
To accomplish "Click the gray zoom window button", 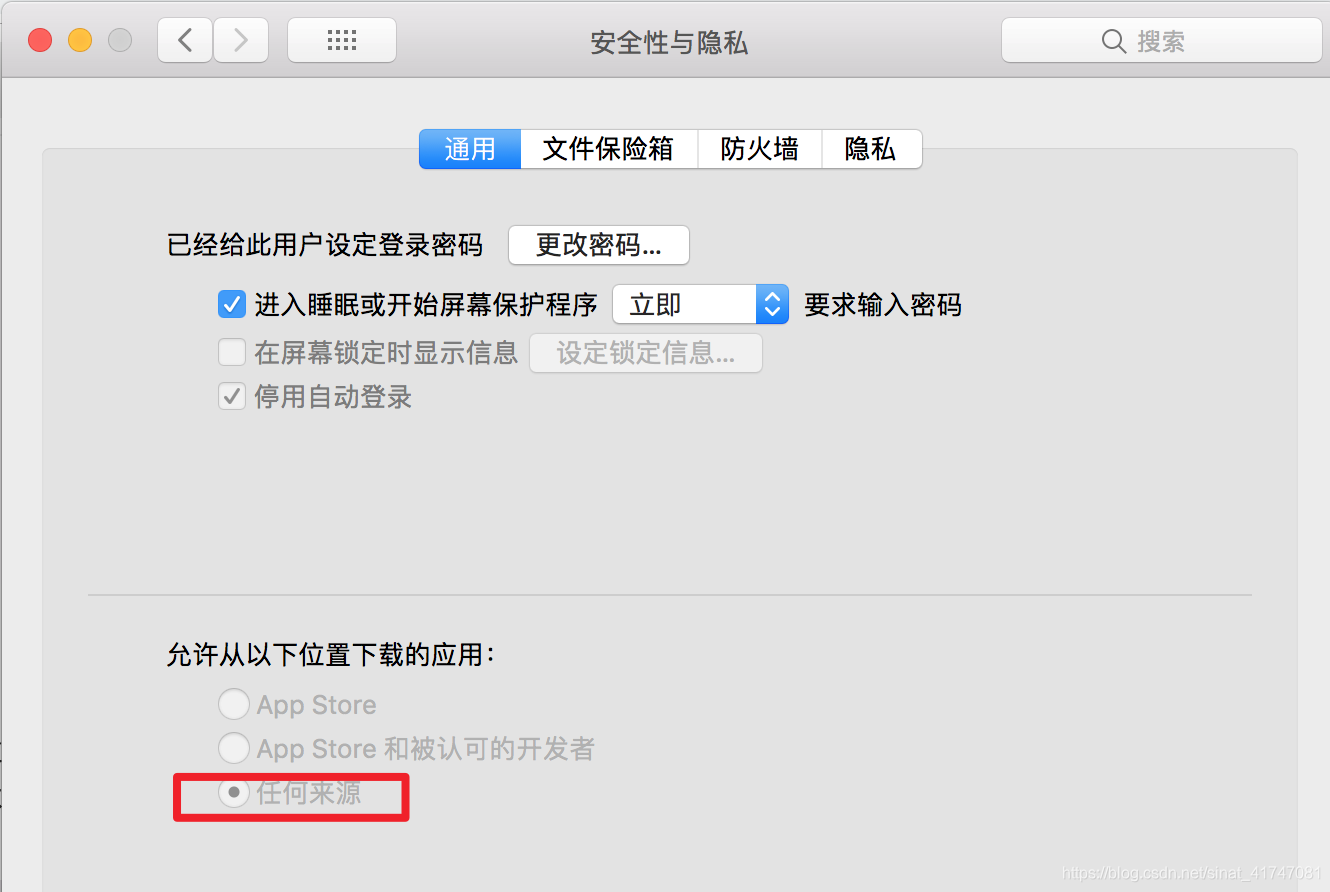I will pos(120,41).
